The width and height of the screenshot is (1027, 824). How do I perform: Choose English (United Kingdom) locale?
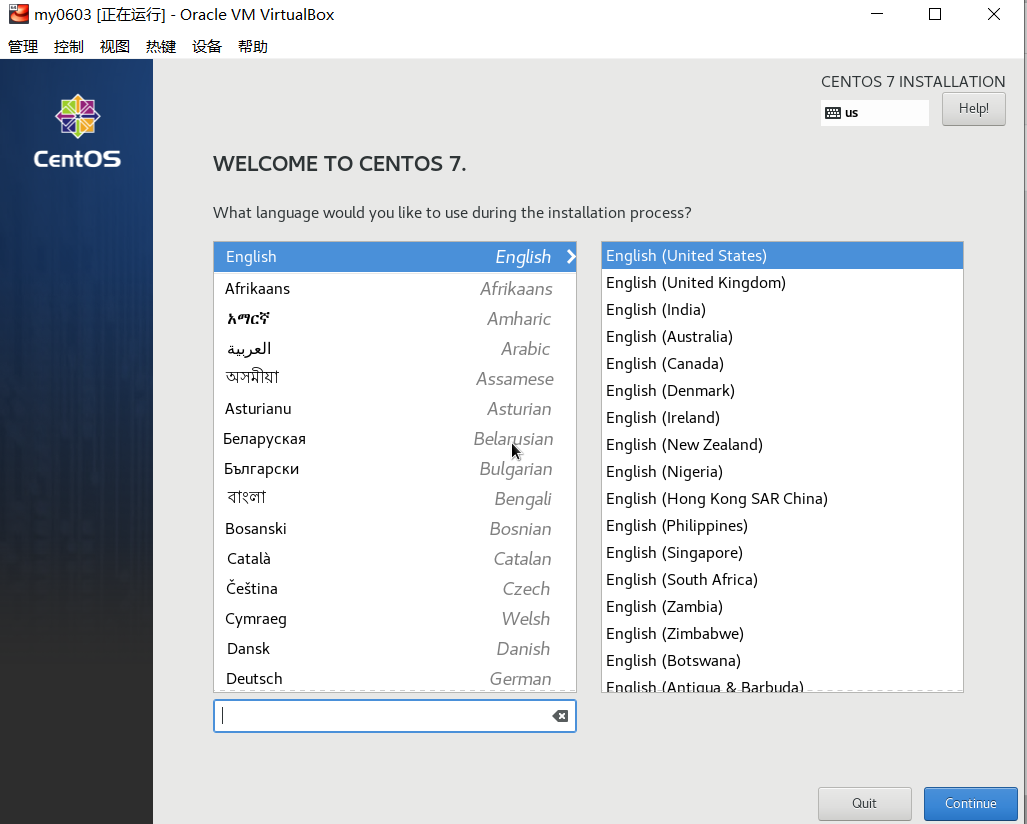click(x=782, y=283)
